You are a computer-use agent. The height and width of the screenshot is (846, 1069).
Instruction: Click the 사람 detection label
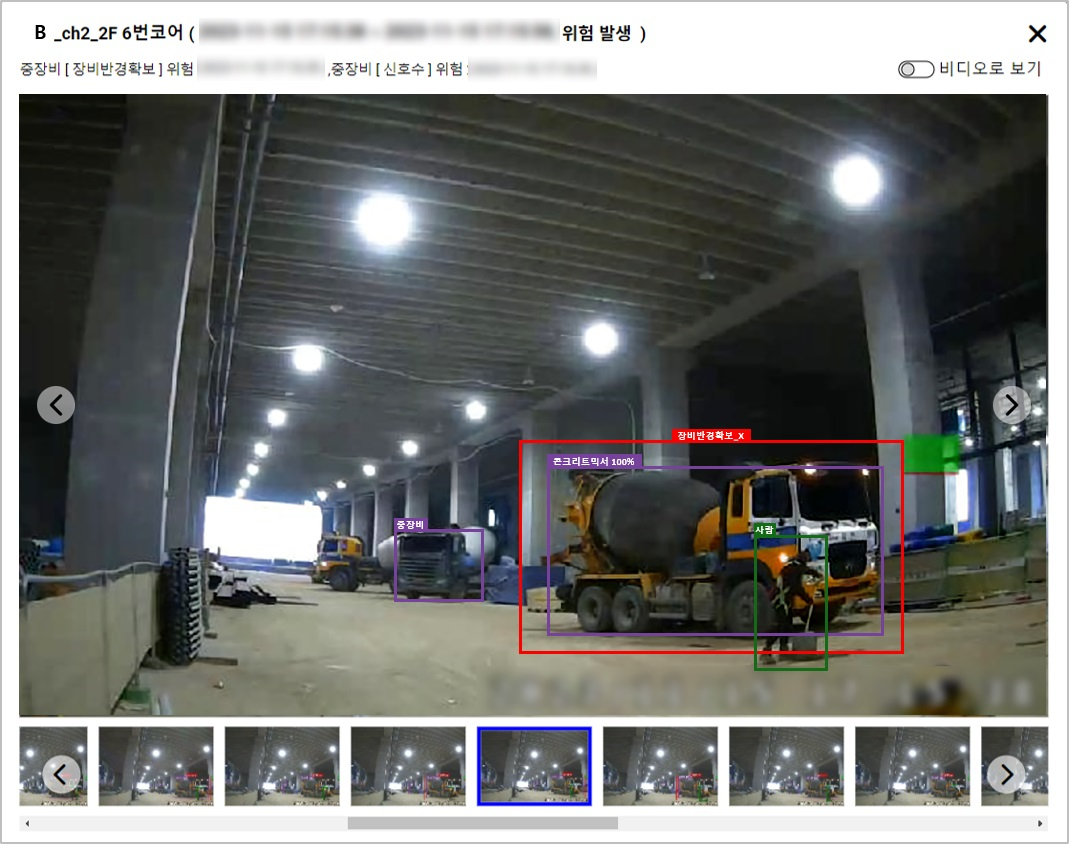pos(765,530)
